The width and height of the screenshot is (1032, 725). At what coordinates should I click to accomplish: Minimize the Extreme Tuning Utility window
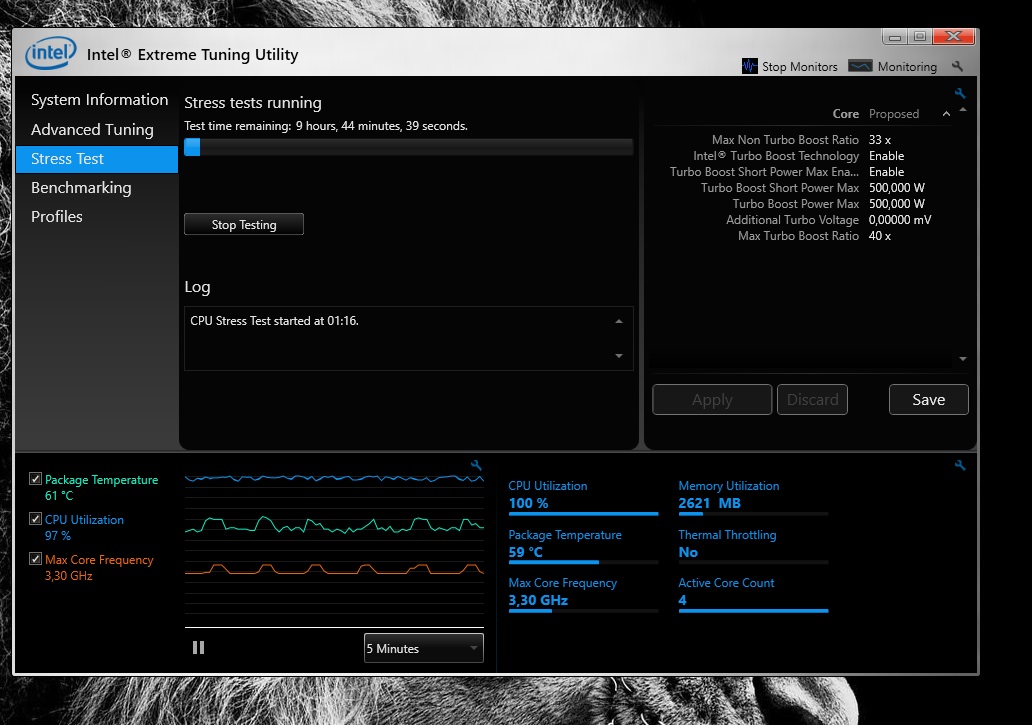894,37
